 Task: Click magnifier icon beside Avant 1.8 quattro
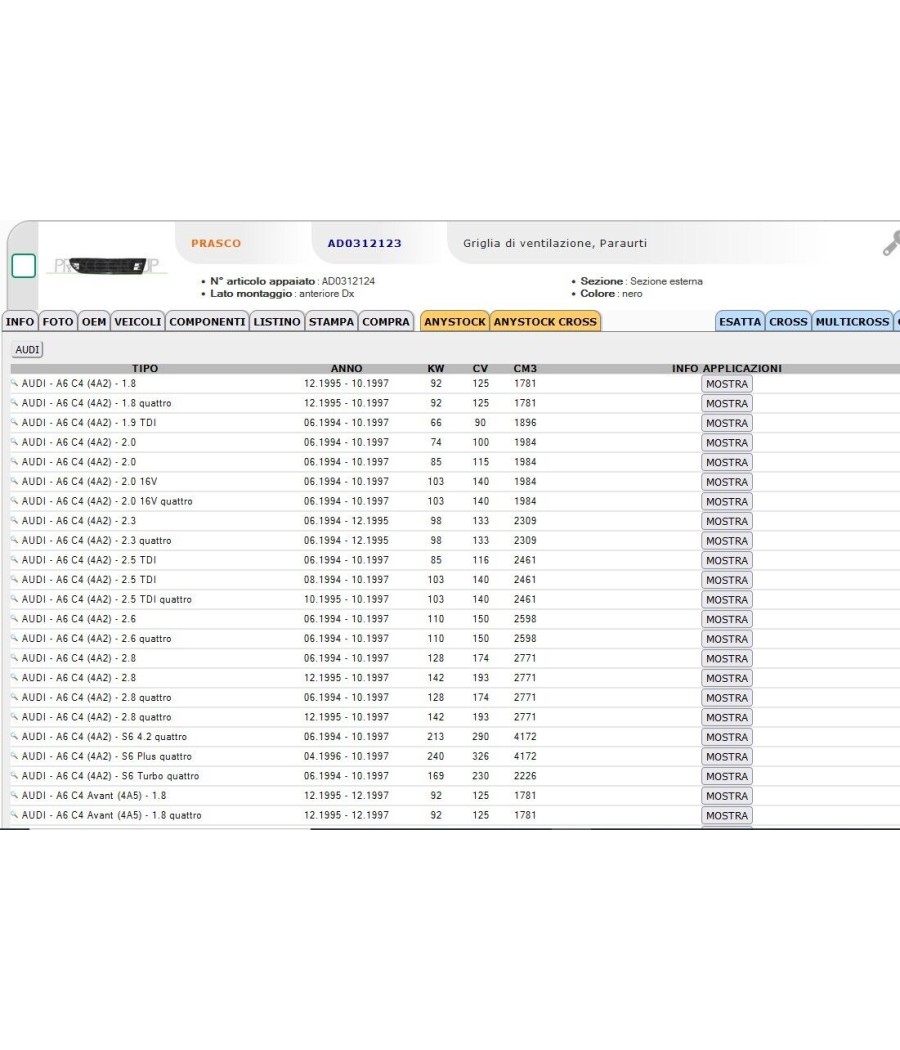click(x=14, y=814)
